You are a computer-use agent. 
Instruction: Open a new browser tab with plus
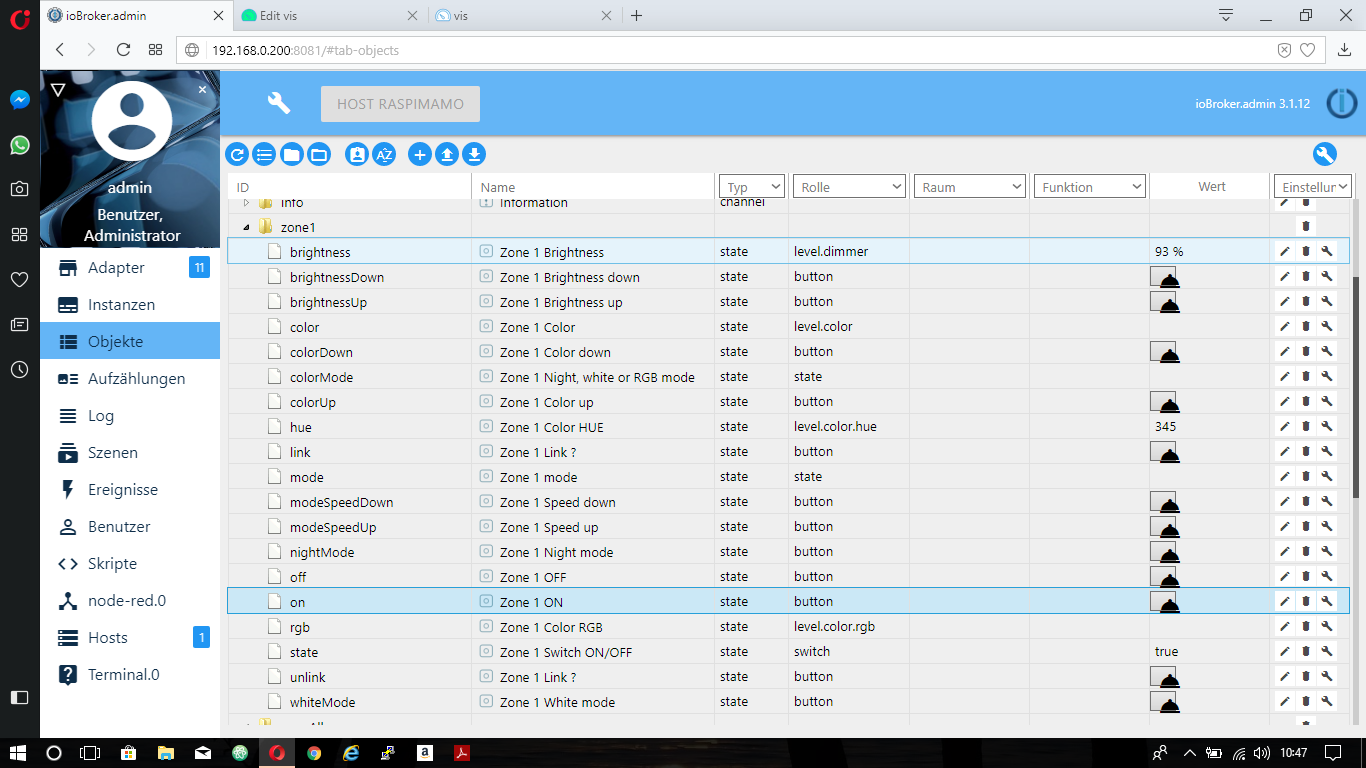point(636,16)
